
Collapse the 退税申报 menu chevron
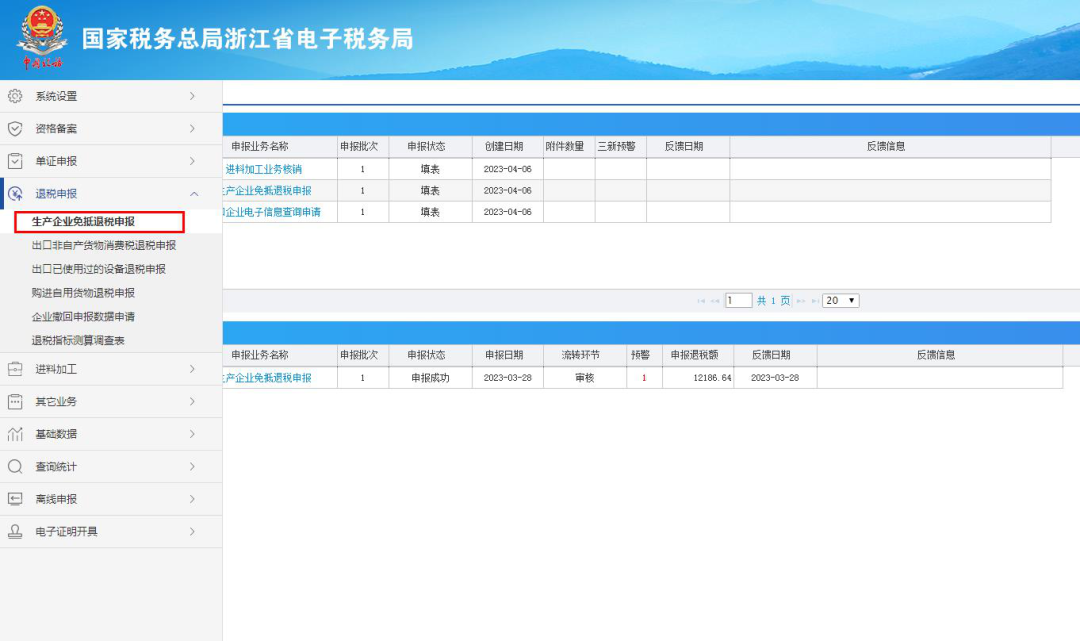[x=194, y=194]
